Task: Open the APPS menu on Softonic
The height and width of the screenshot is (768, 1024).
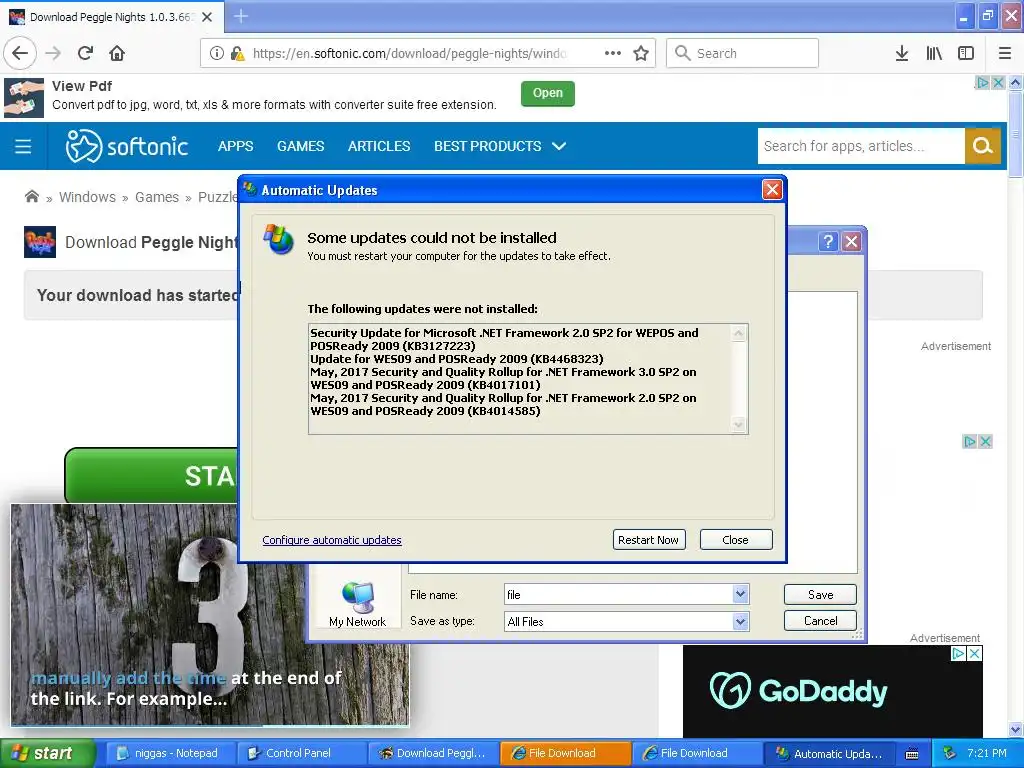Action: coord(235,146)
